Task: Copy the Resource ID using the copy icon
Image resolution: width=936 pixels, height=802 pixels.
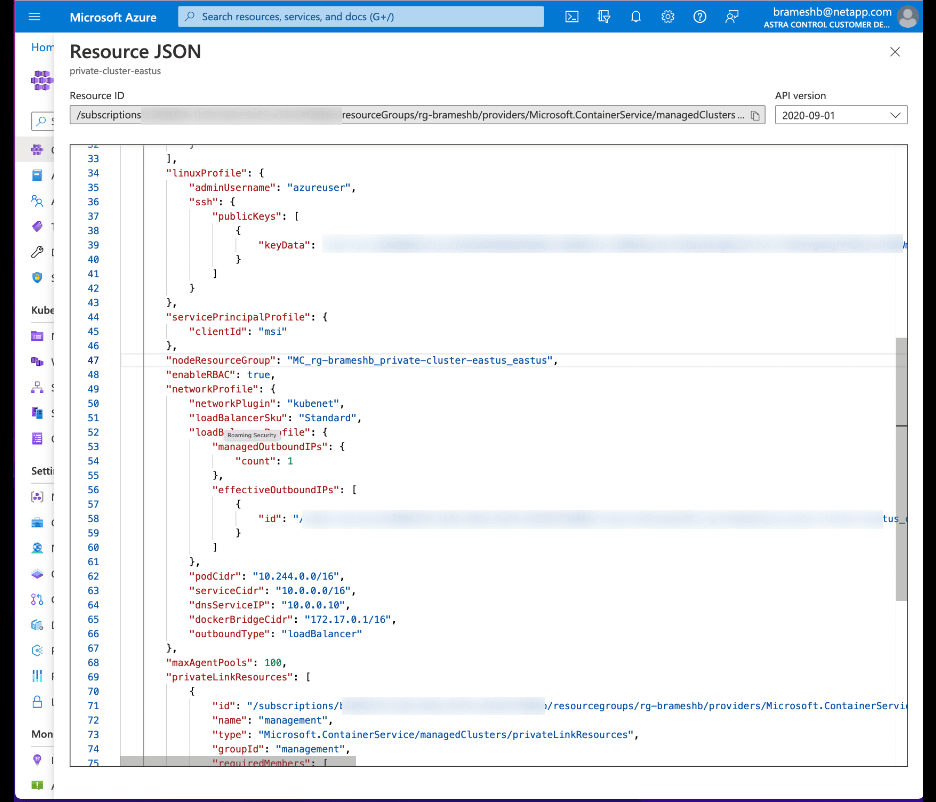Action: tap(755, 115)
